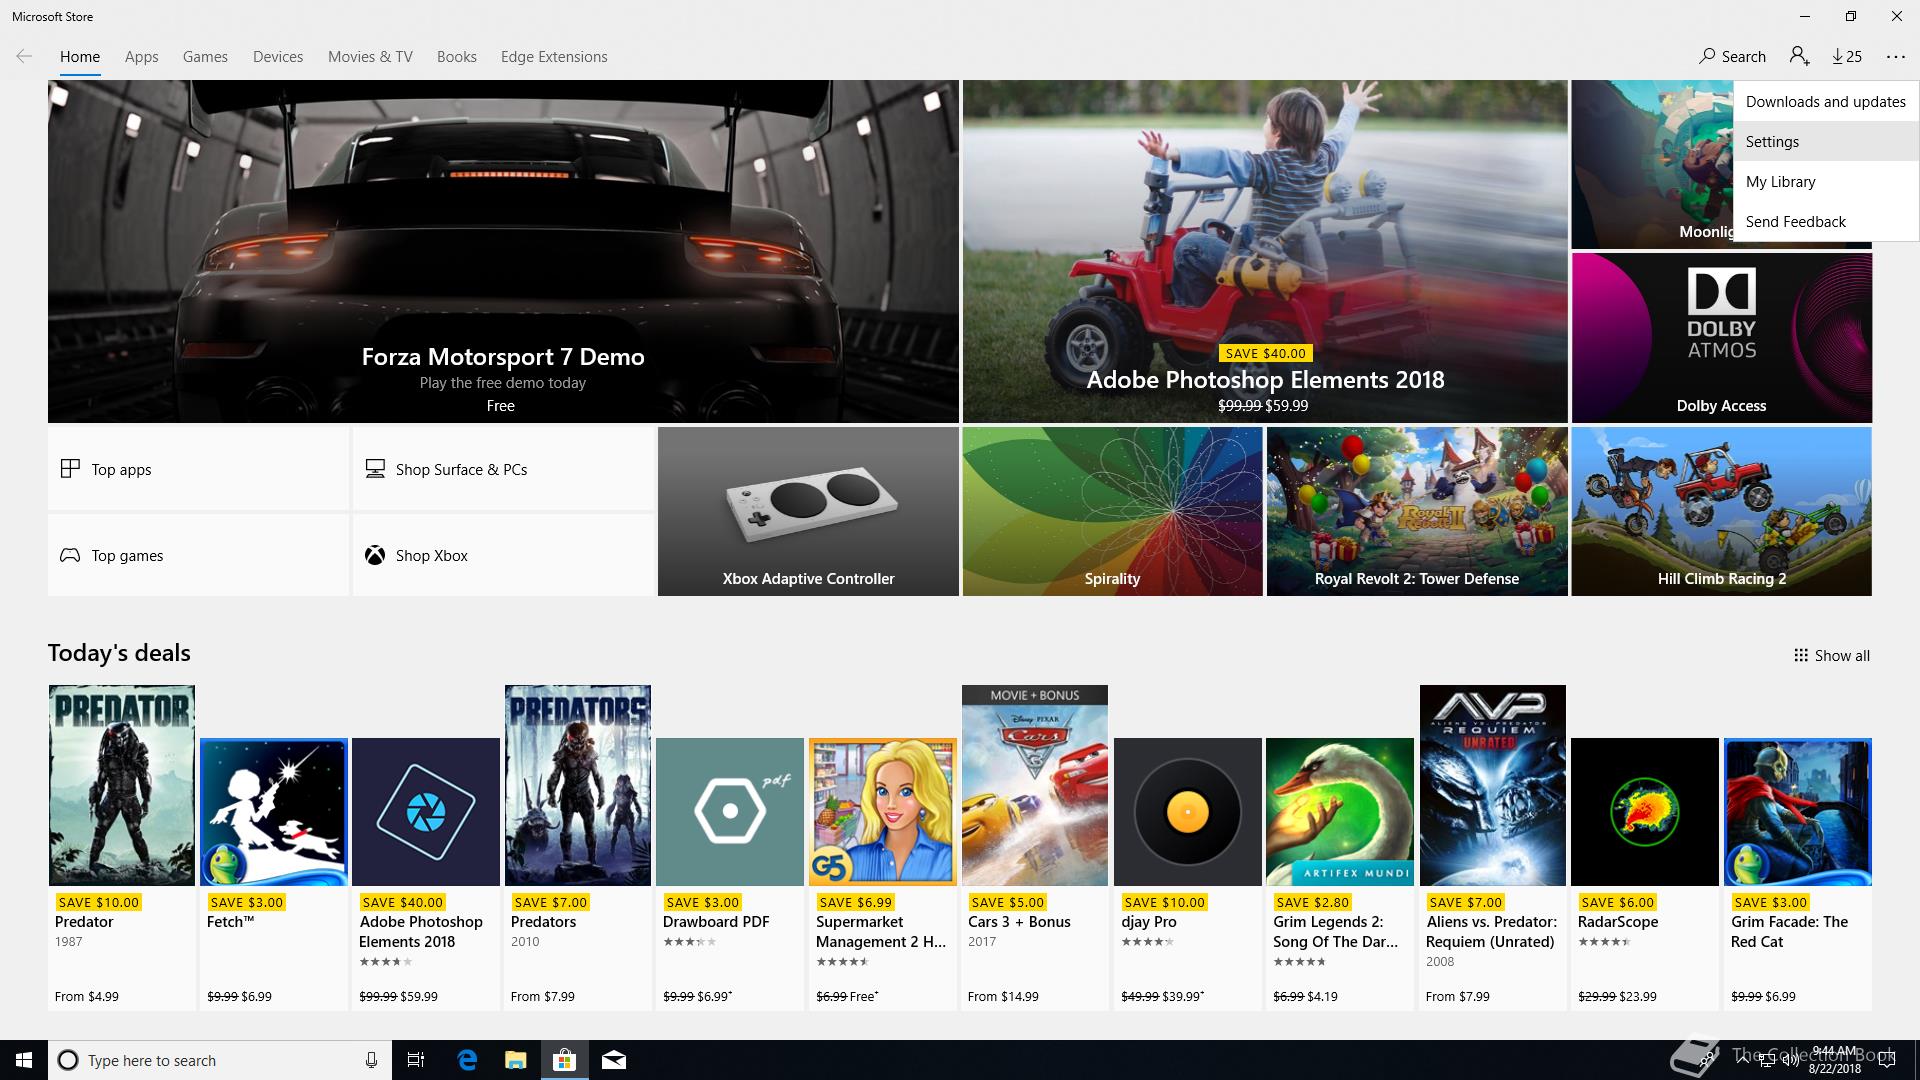Click Shop Surface & PCs tile
This screenshot has height=1080, width=1920.
coord(503,469)
